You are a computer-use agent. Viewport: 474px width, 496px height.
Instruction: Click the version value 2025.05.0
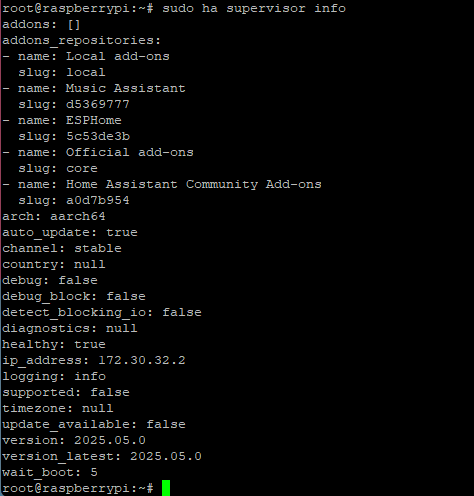[110, 440]
